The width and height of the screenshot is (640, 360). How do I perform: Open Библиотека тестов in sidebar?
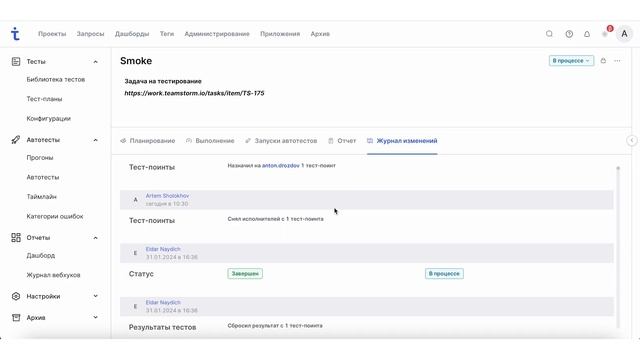[56, 80]
